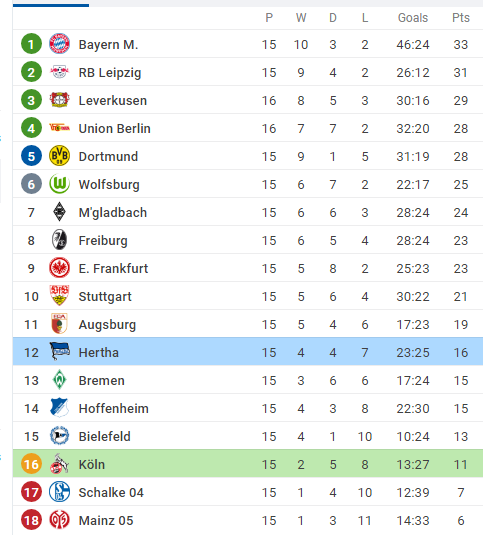Sort table by Pts column header
The image size is (483, 535).
tap(460, 18)
